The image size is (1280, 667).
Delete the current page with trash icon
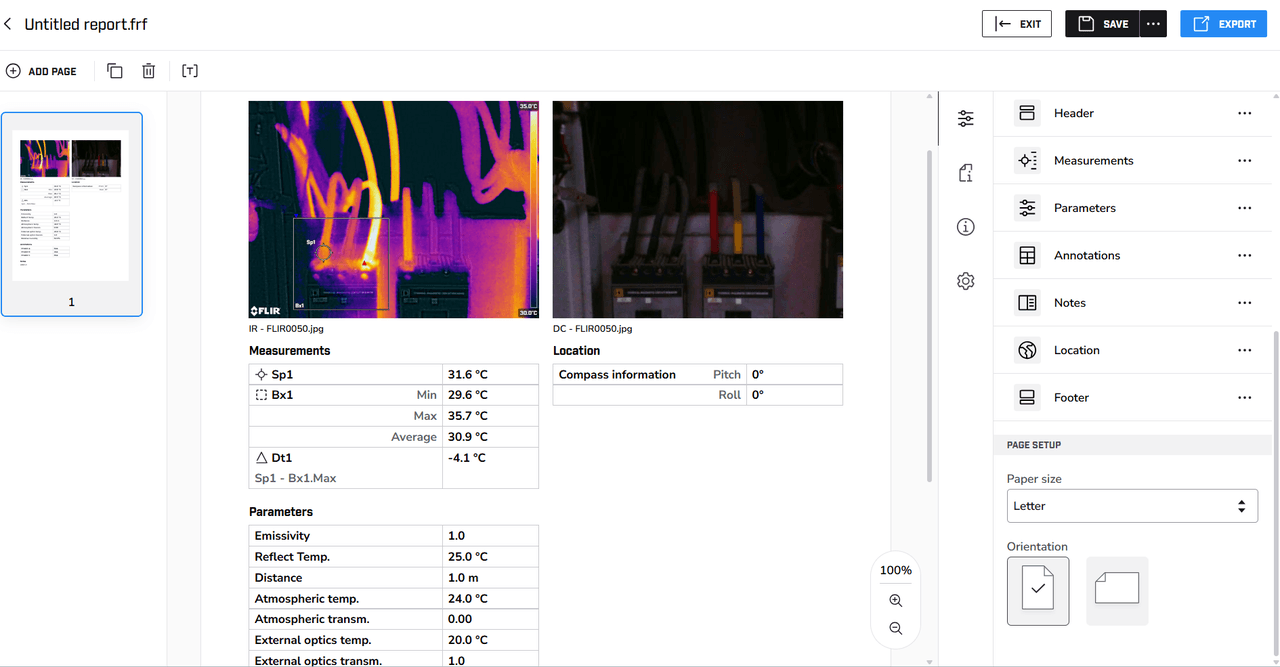(148, 70)
